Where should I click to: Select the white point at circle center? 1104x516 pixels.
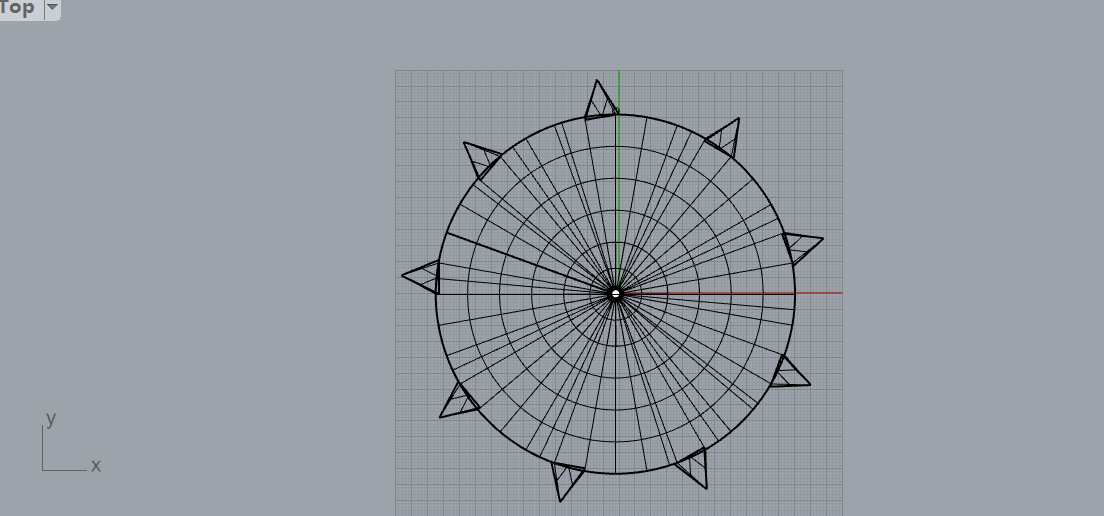tap(616, 294)
